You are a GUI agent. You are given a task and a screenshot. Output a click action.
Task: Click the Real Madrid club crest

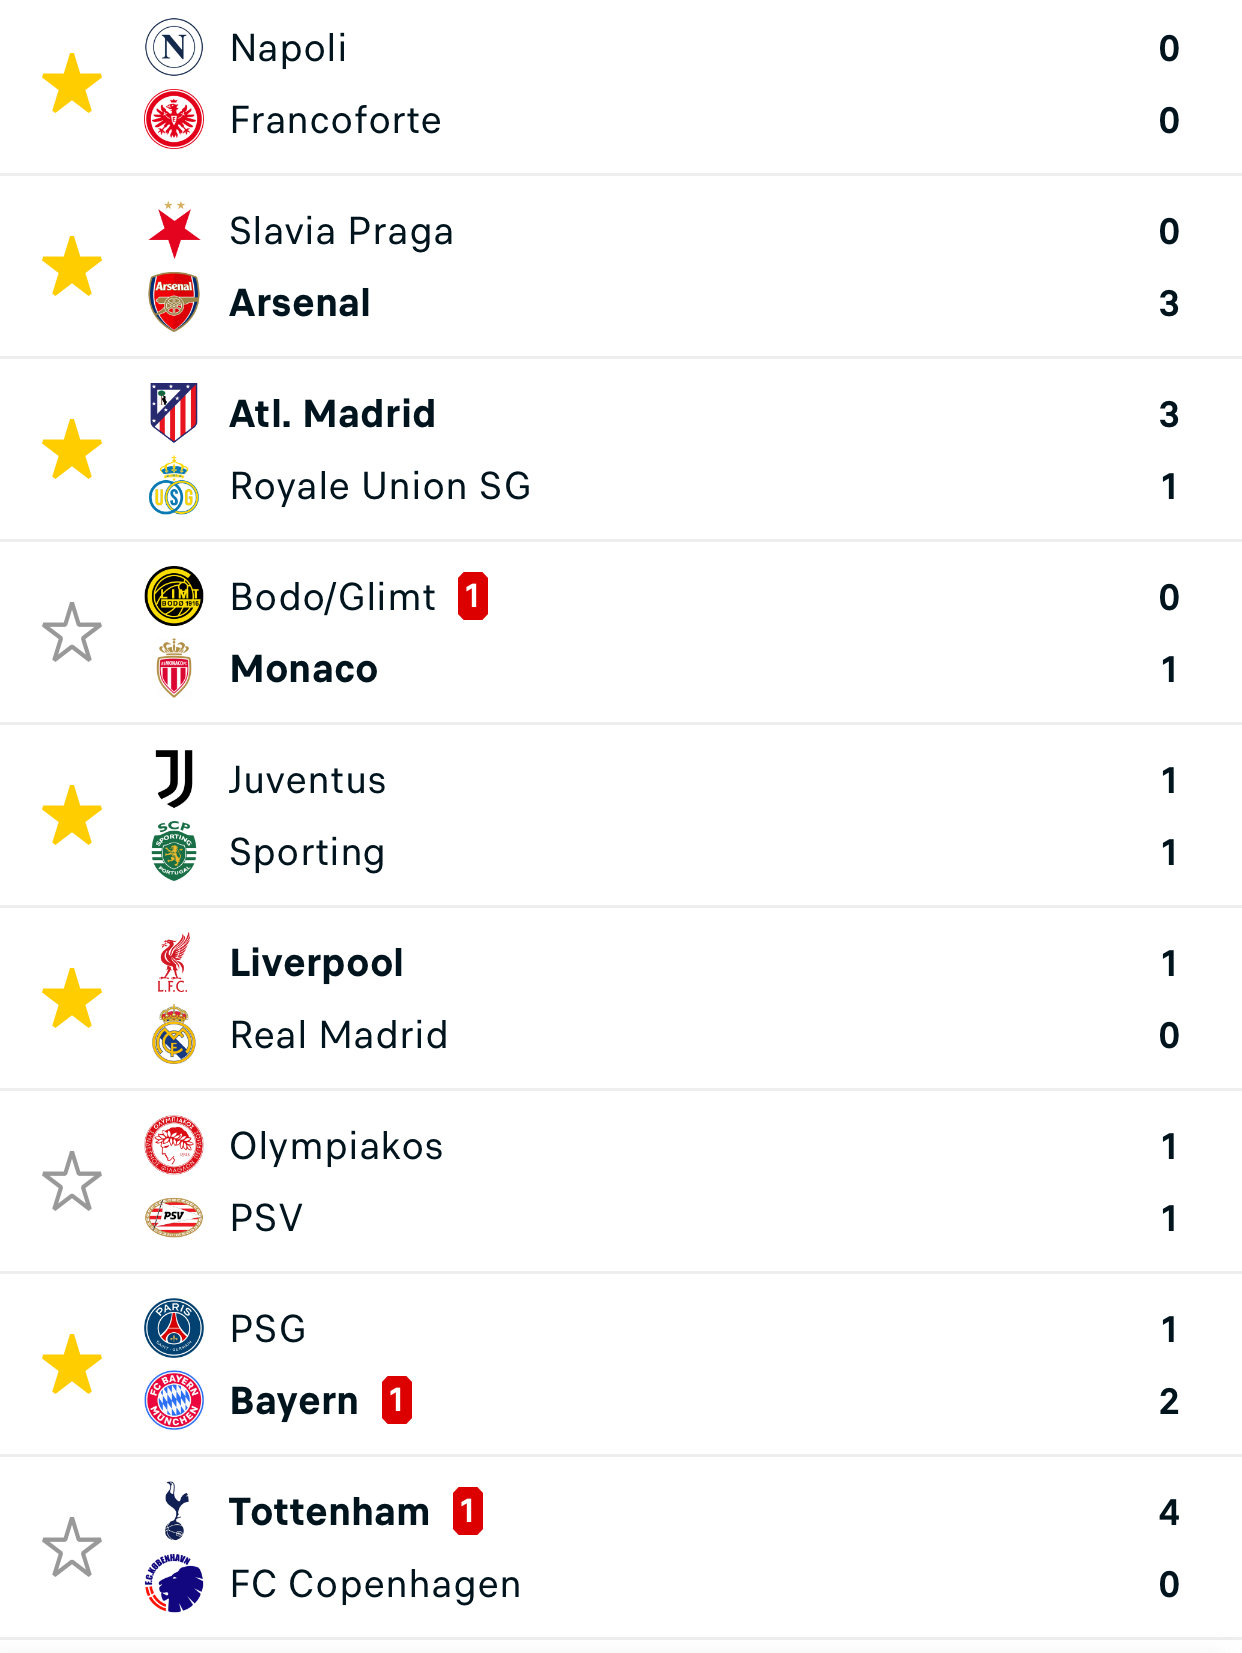[x=174, y=1034]
